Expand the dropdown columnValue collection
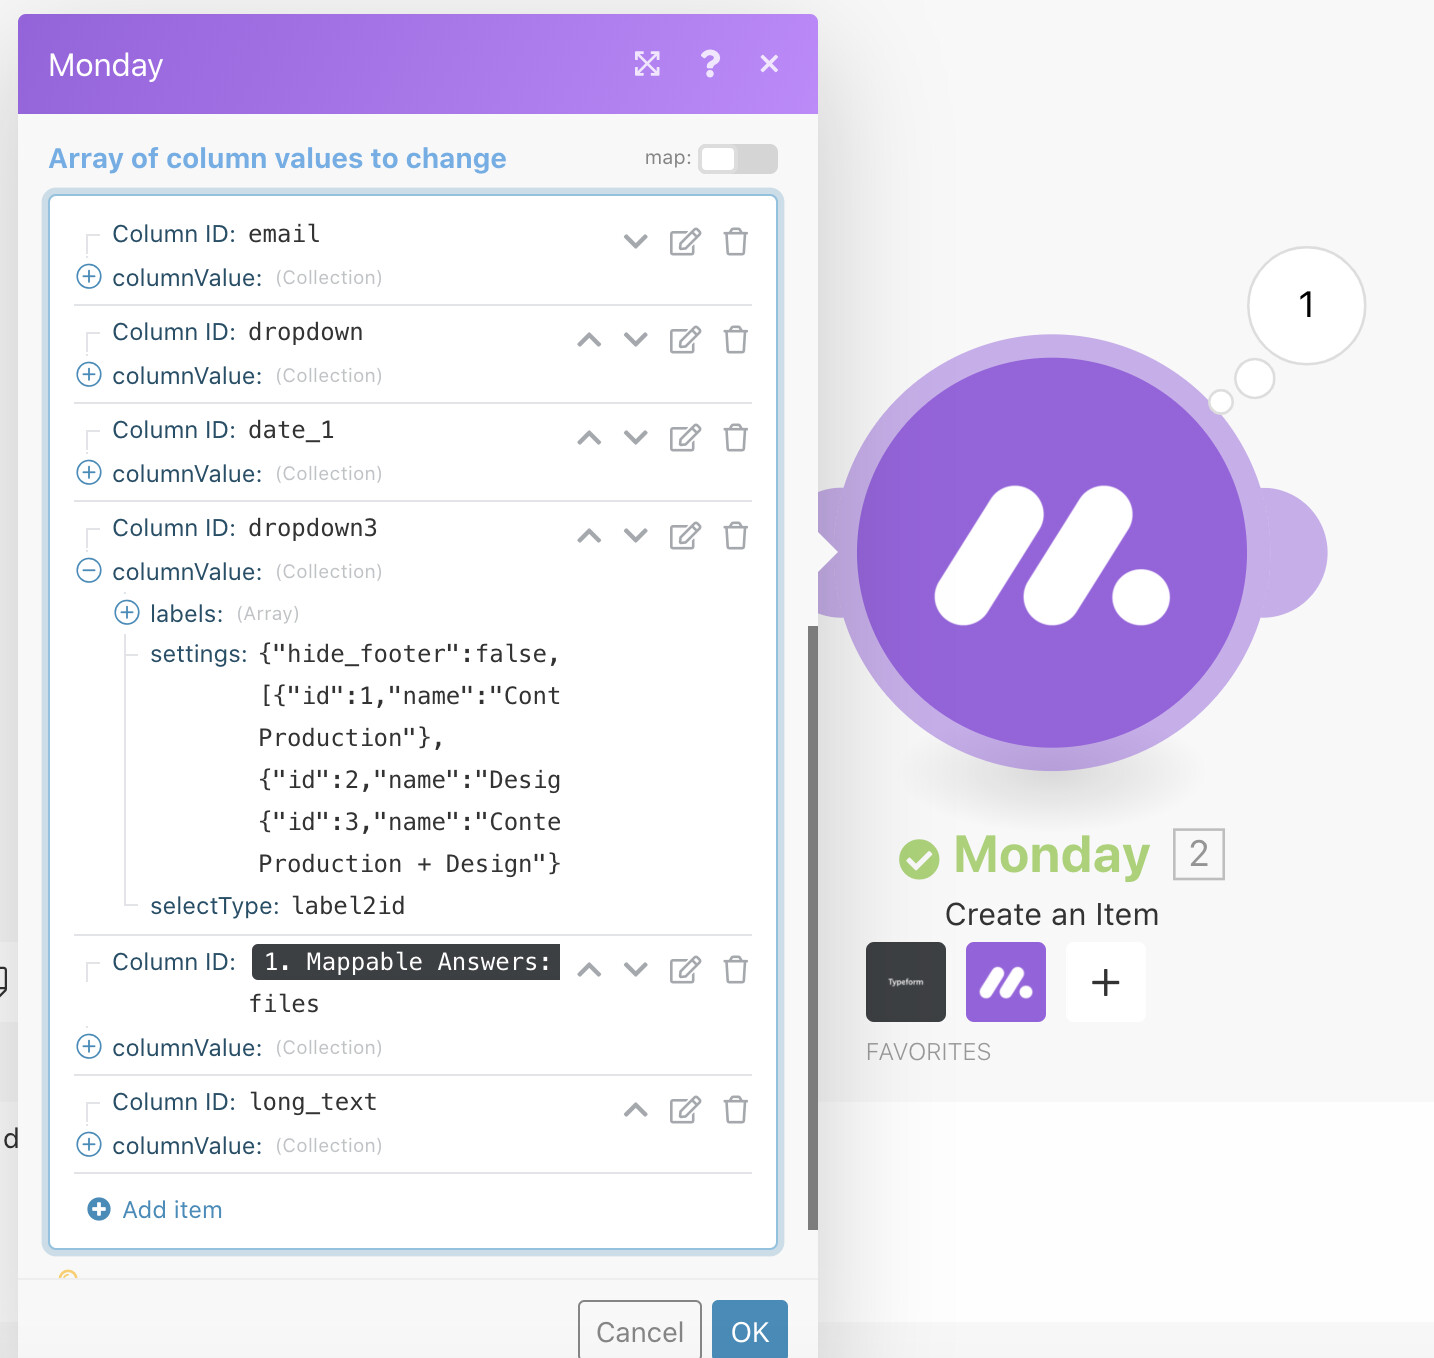Image resolution: width=1434 pixels, height=1358 pixels. [89, 374]
